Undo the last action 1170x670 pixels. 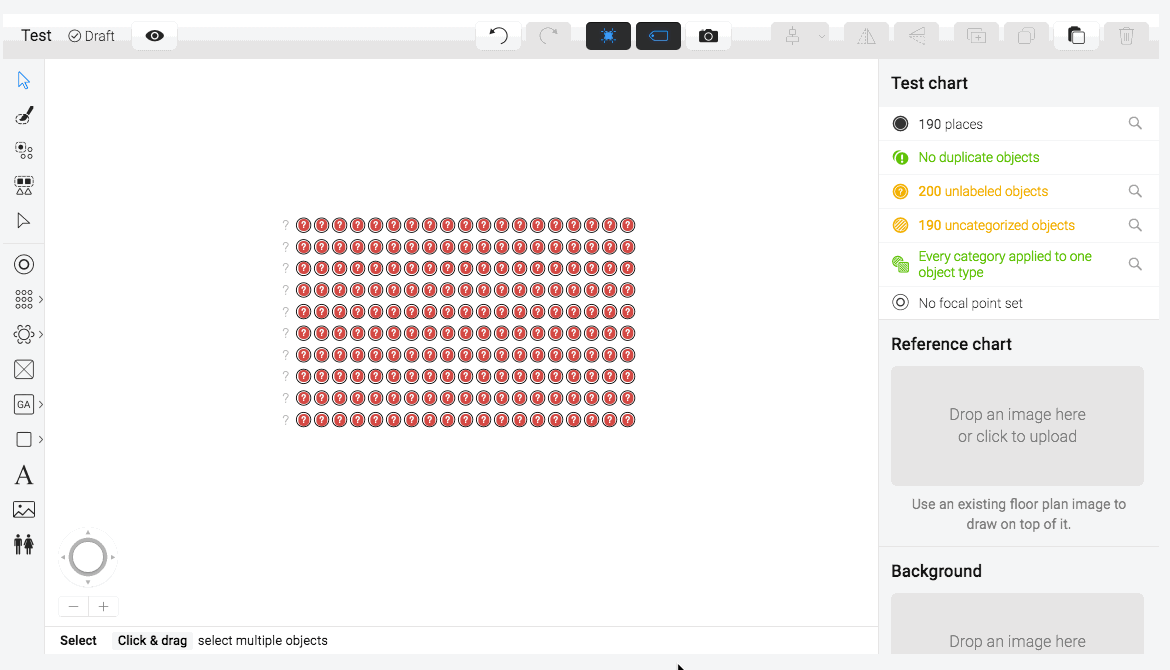(498, 36)
